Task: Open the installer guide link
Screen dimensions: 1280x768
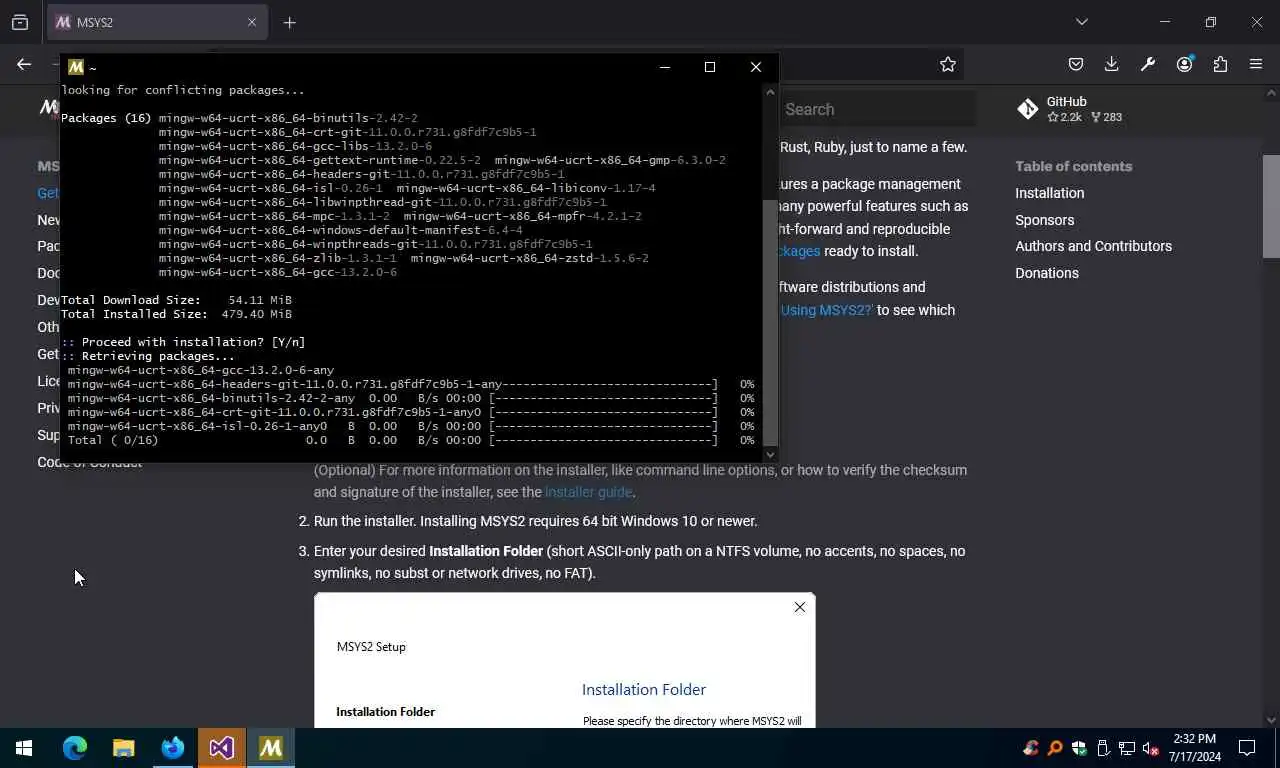Action: tap(588, 492)
